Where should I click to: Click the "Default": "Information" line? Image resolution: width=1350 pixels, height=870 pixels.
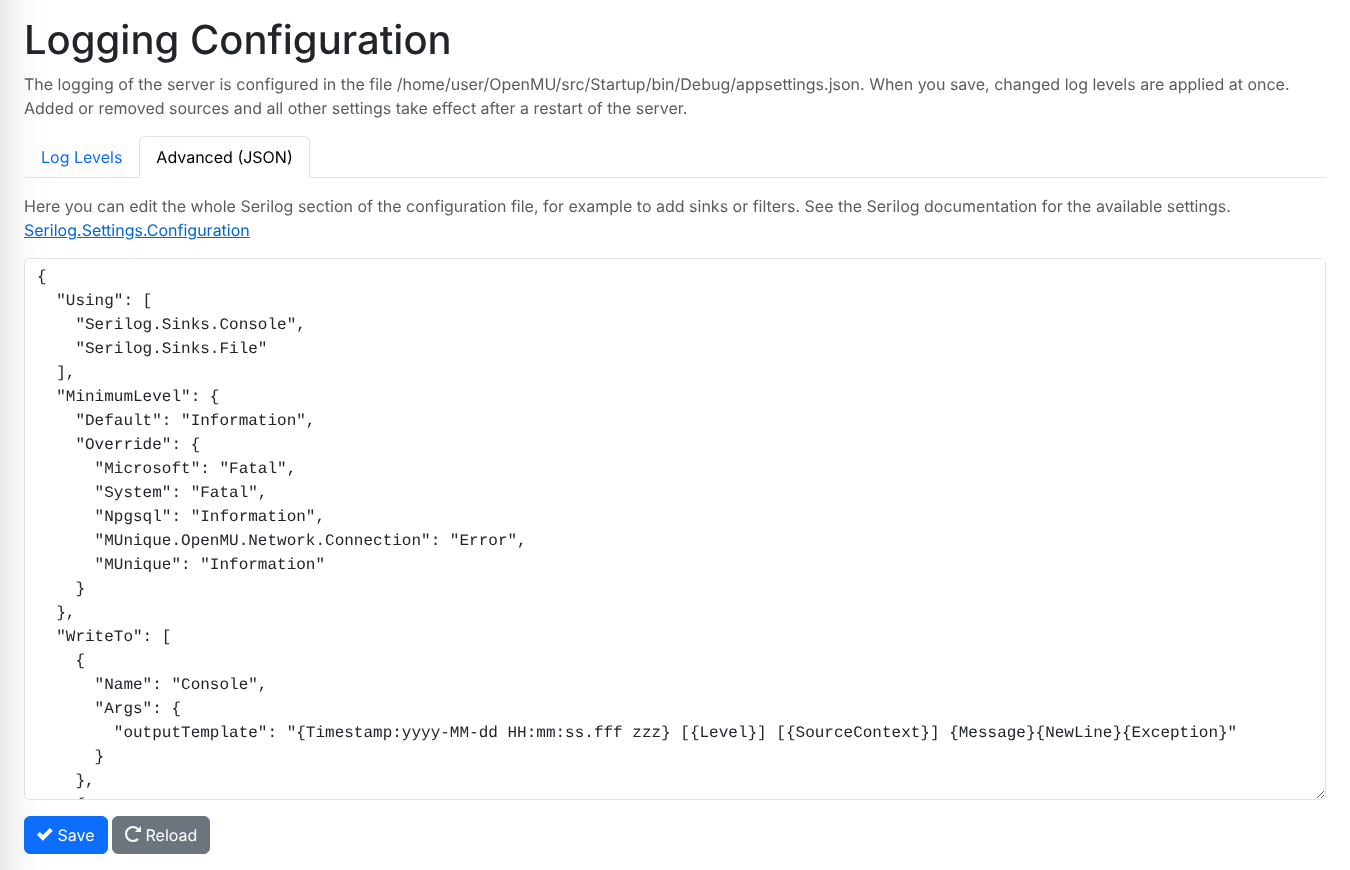click(x=195, y=420)
